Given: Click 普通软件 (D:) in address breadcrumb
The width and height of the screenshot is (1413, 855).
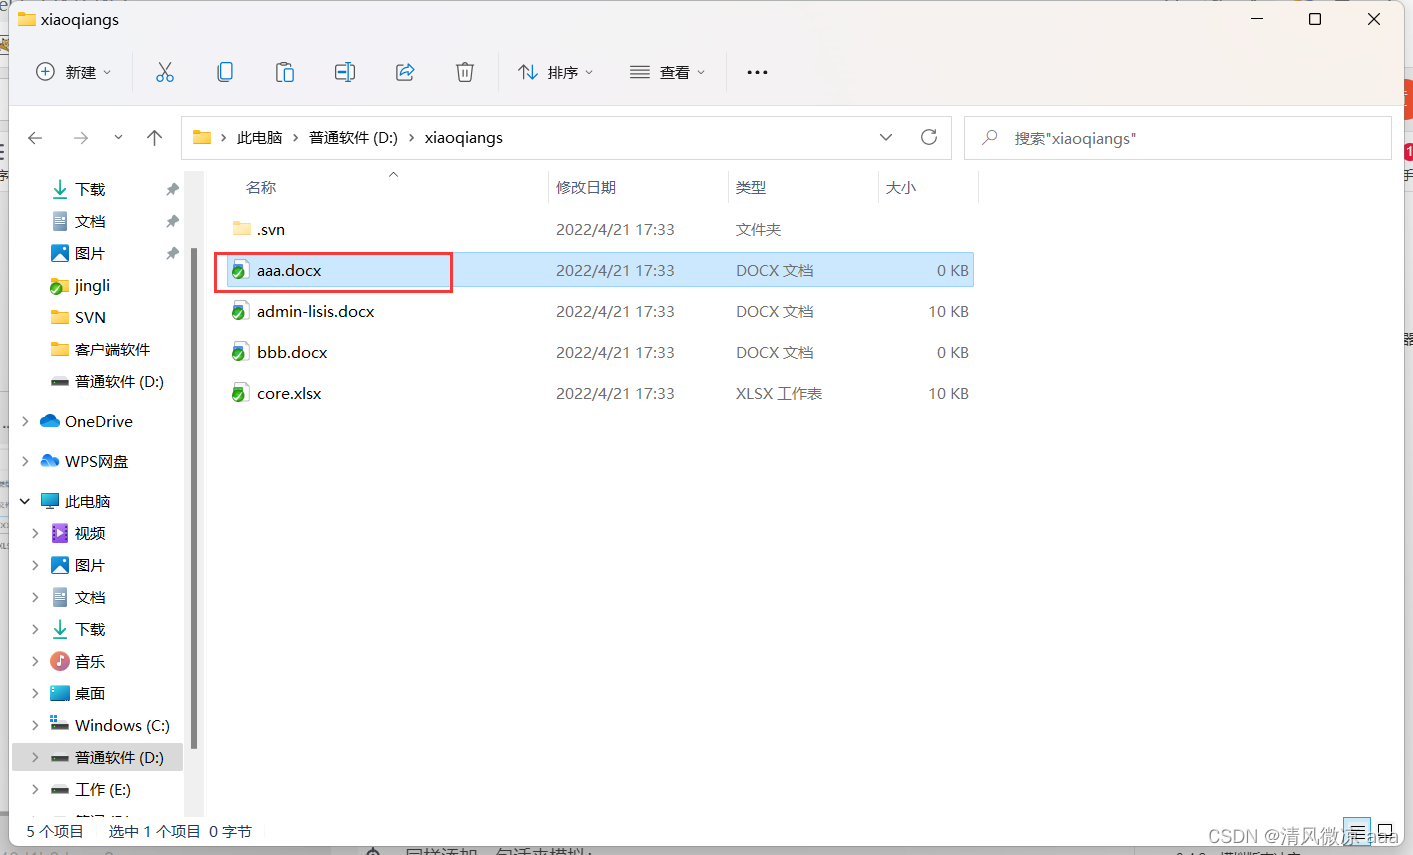Looking at the screenshot, I should [353, 138].
